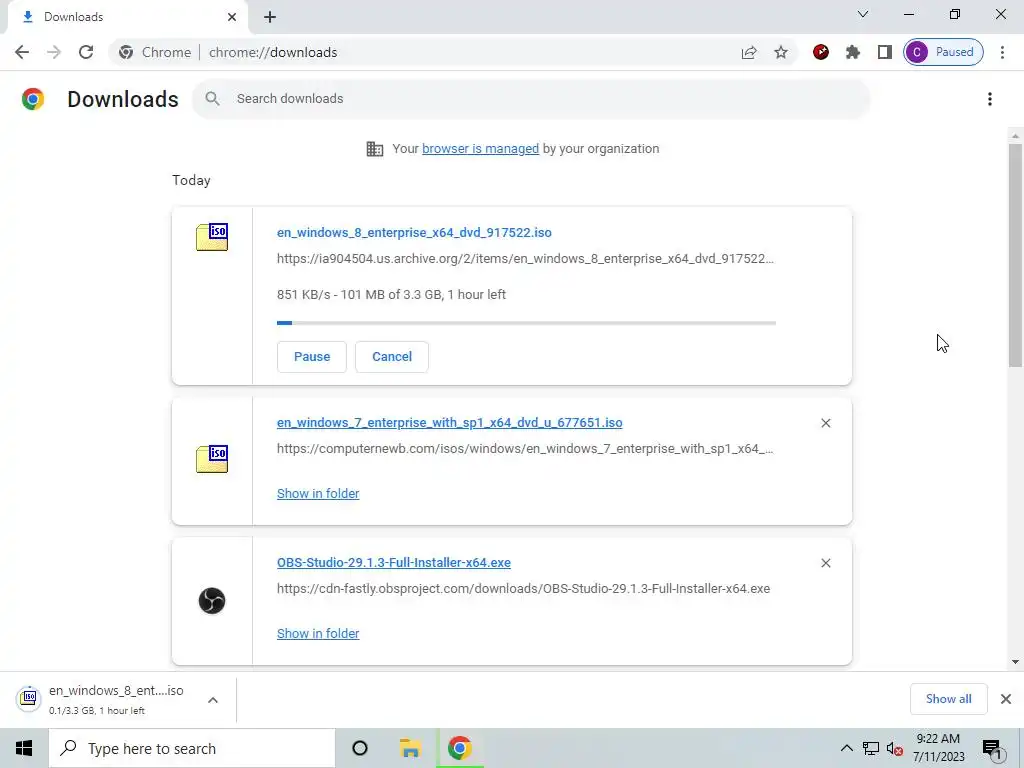Viewport: 1024px width, 768px height.
Task: Click the Chrome taskbar icon
Action: [460, 748]
